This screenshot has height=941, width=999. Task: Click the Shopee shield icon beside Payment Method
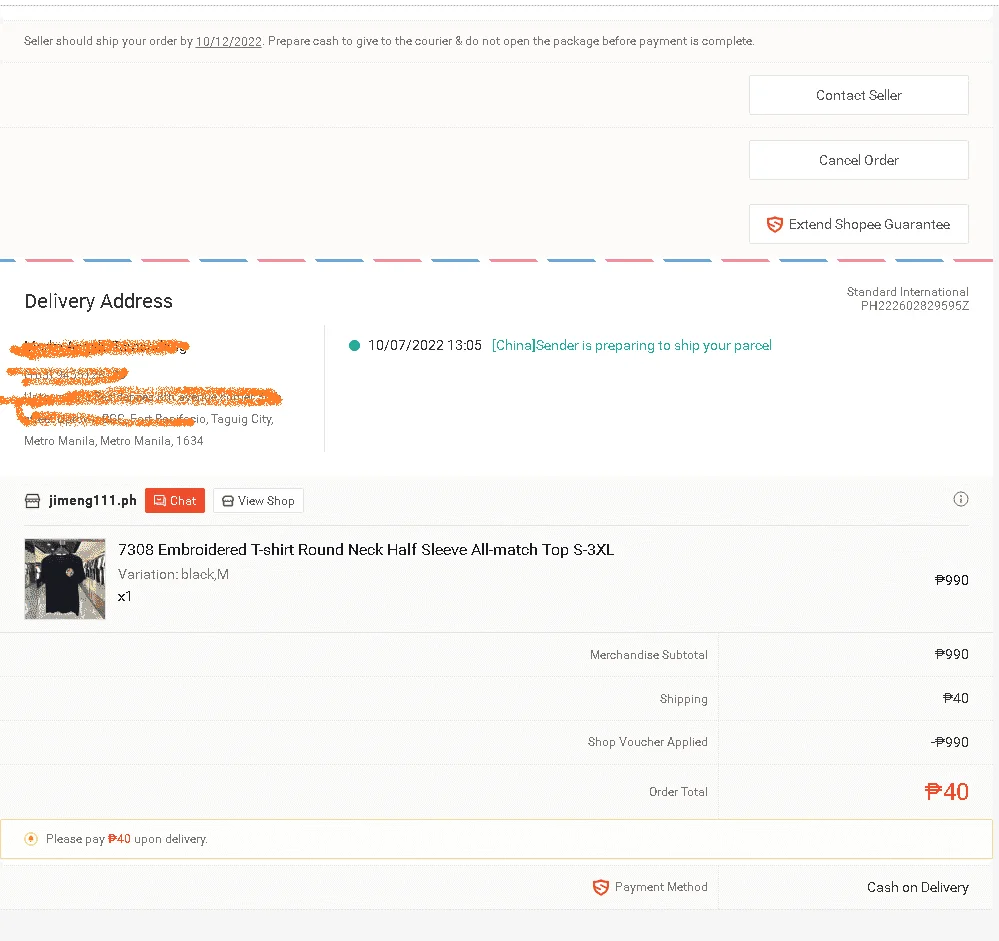coord(600,887)
